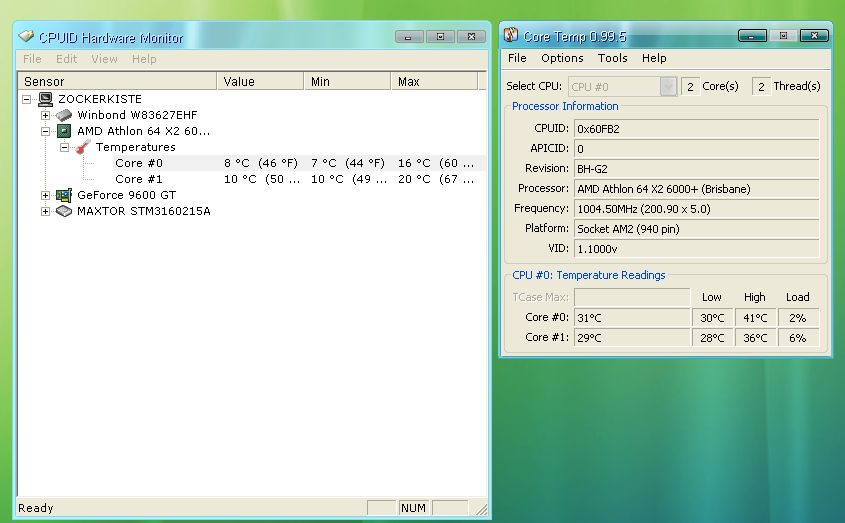
Task: Expand the Winbond W83627EHF node
Action: tap(45, 115)
